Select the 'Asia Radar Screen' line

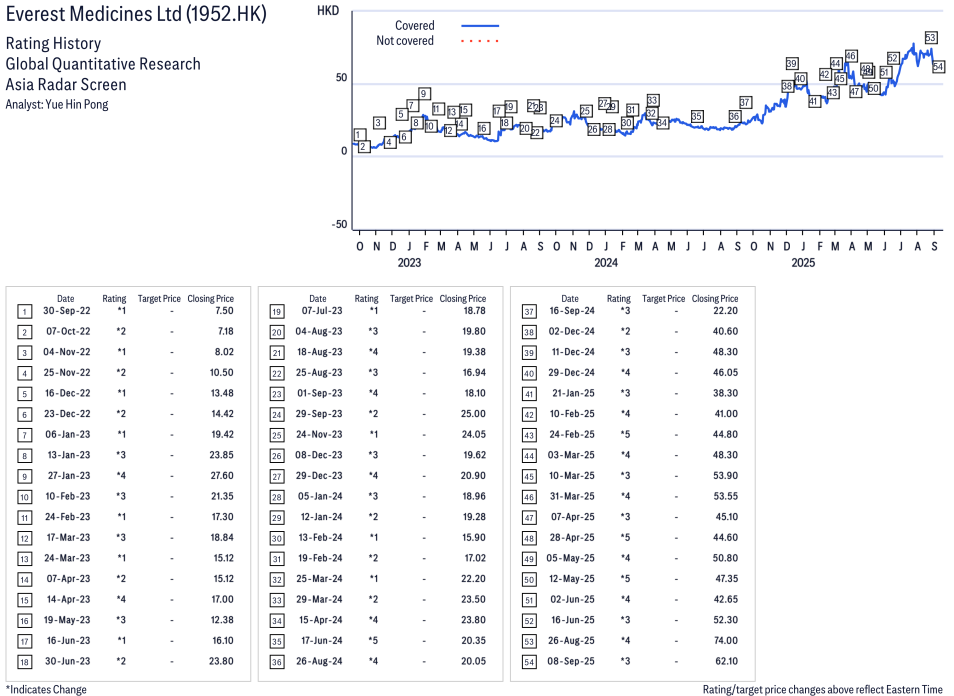(x=66, y=85)
